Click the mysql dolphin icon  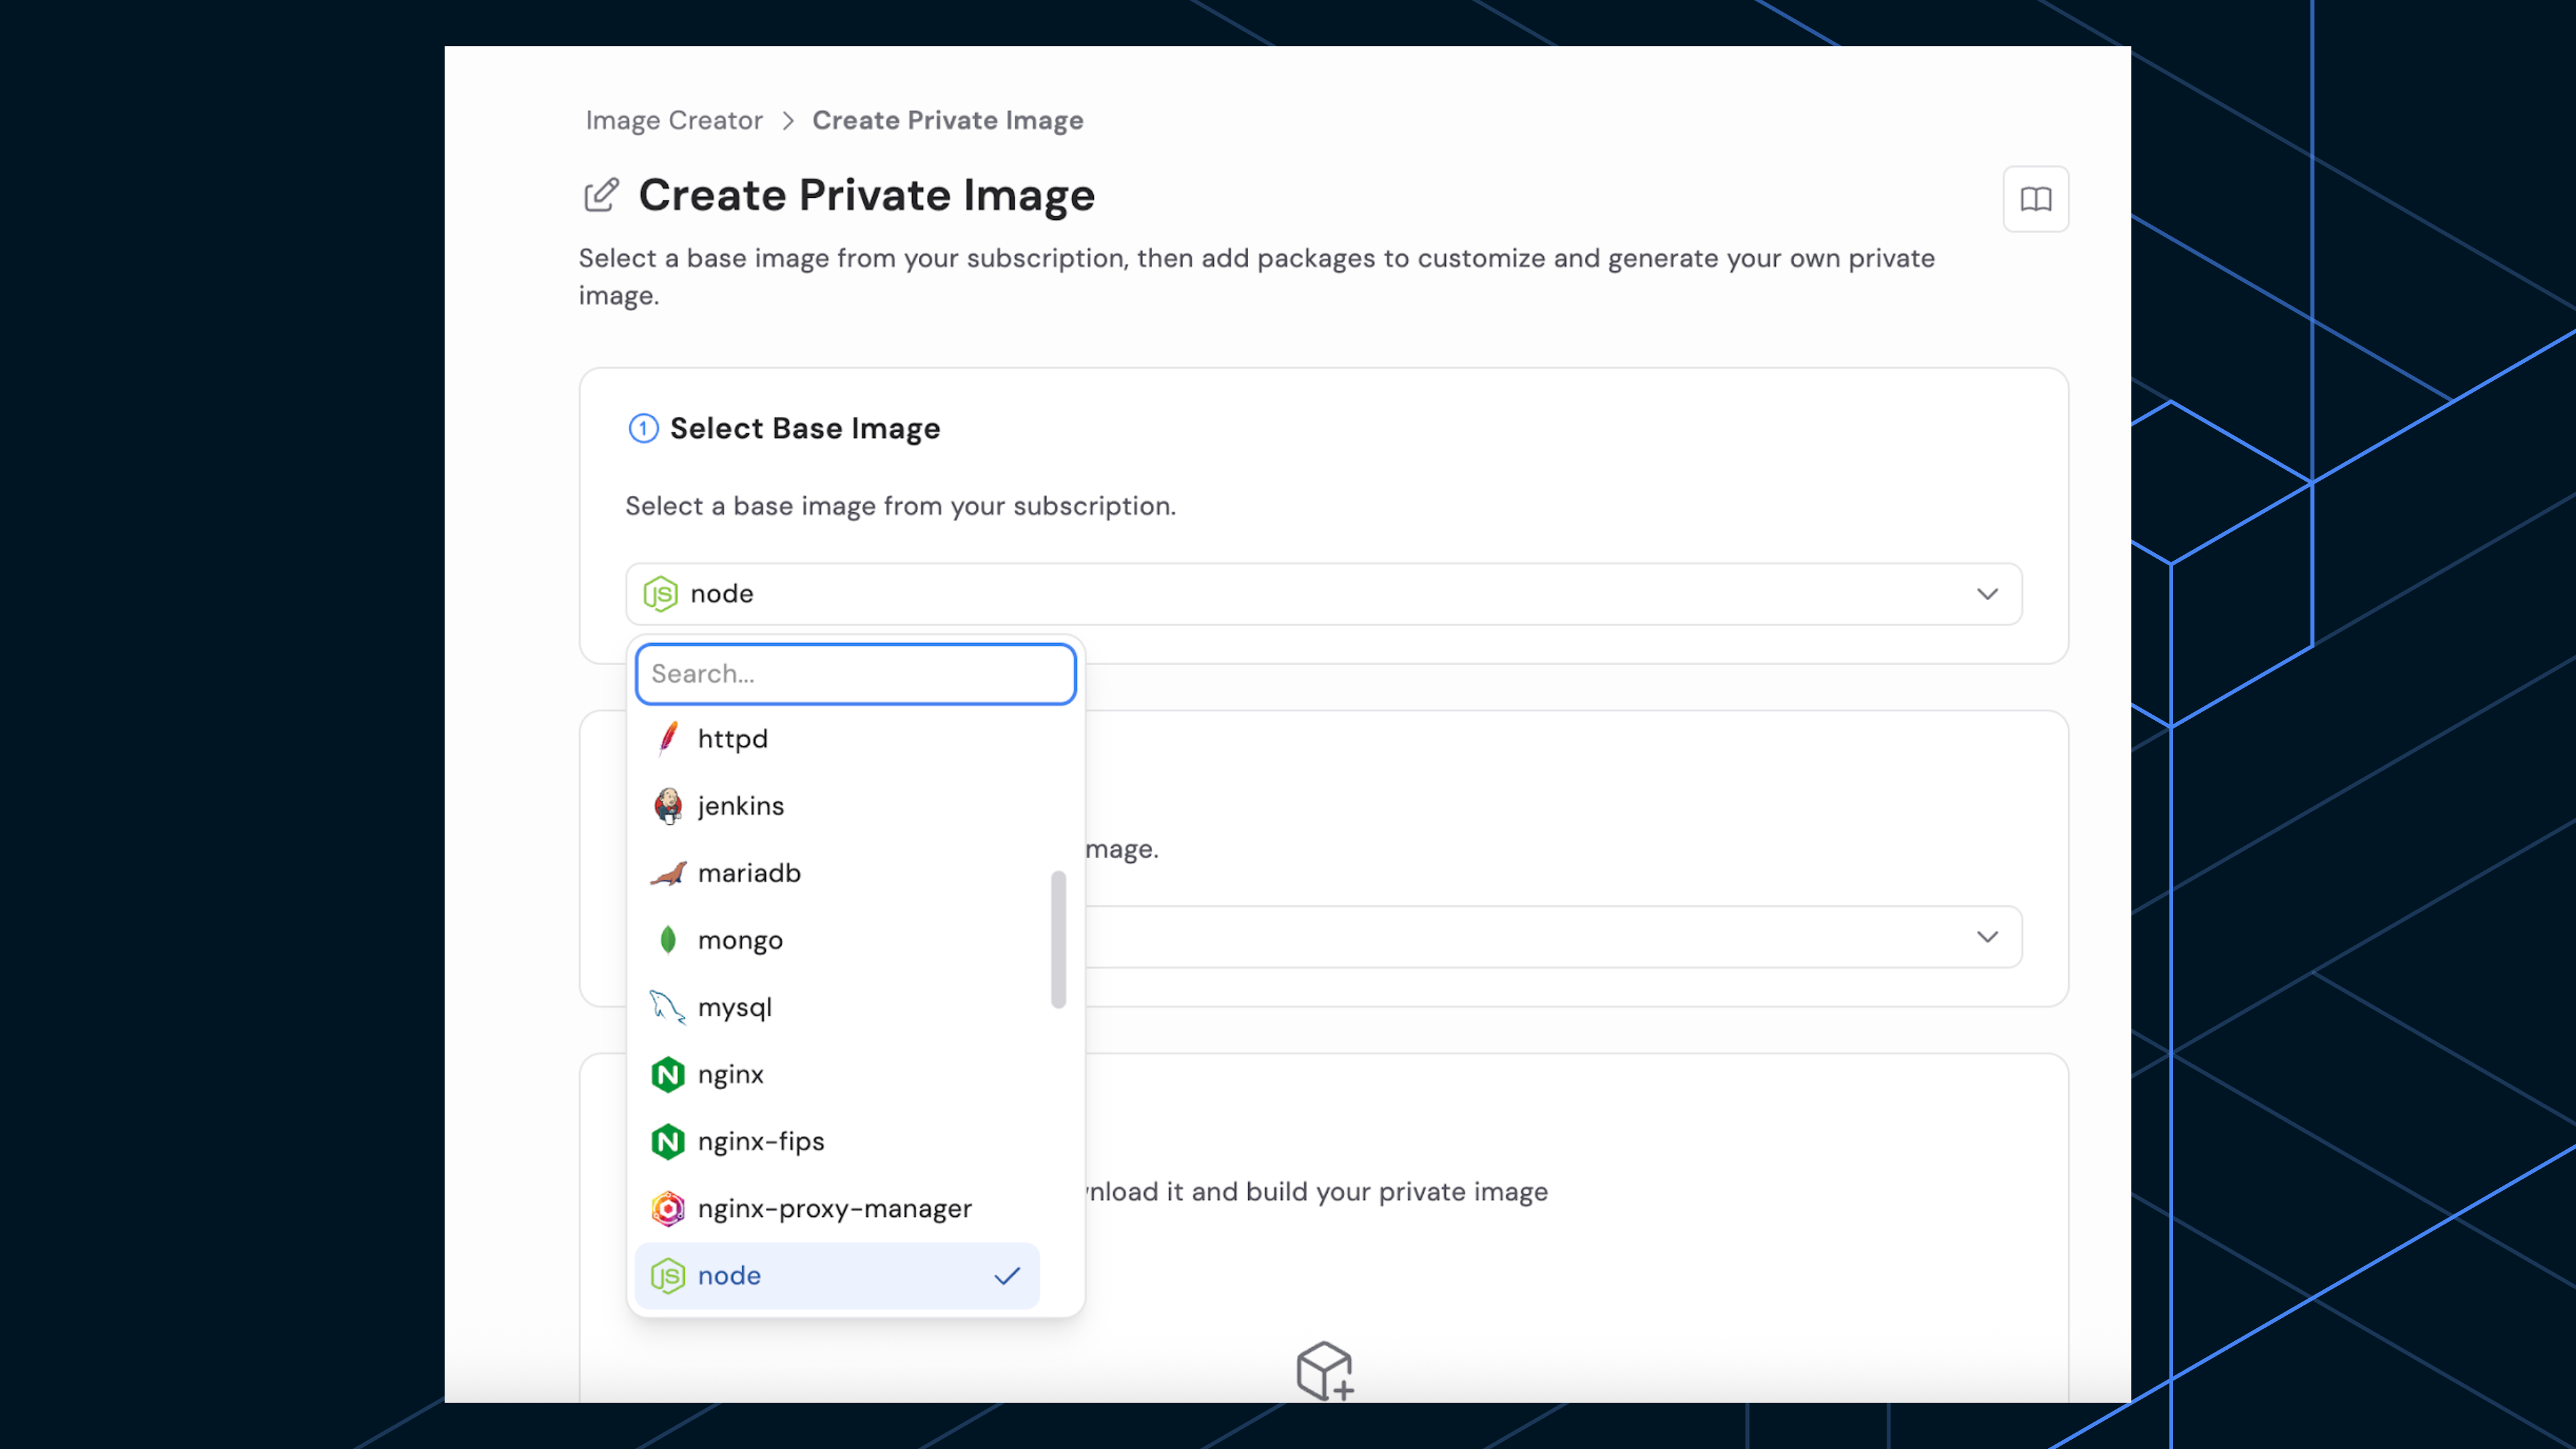tap(668, 1007)
